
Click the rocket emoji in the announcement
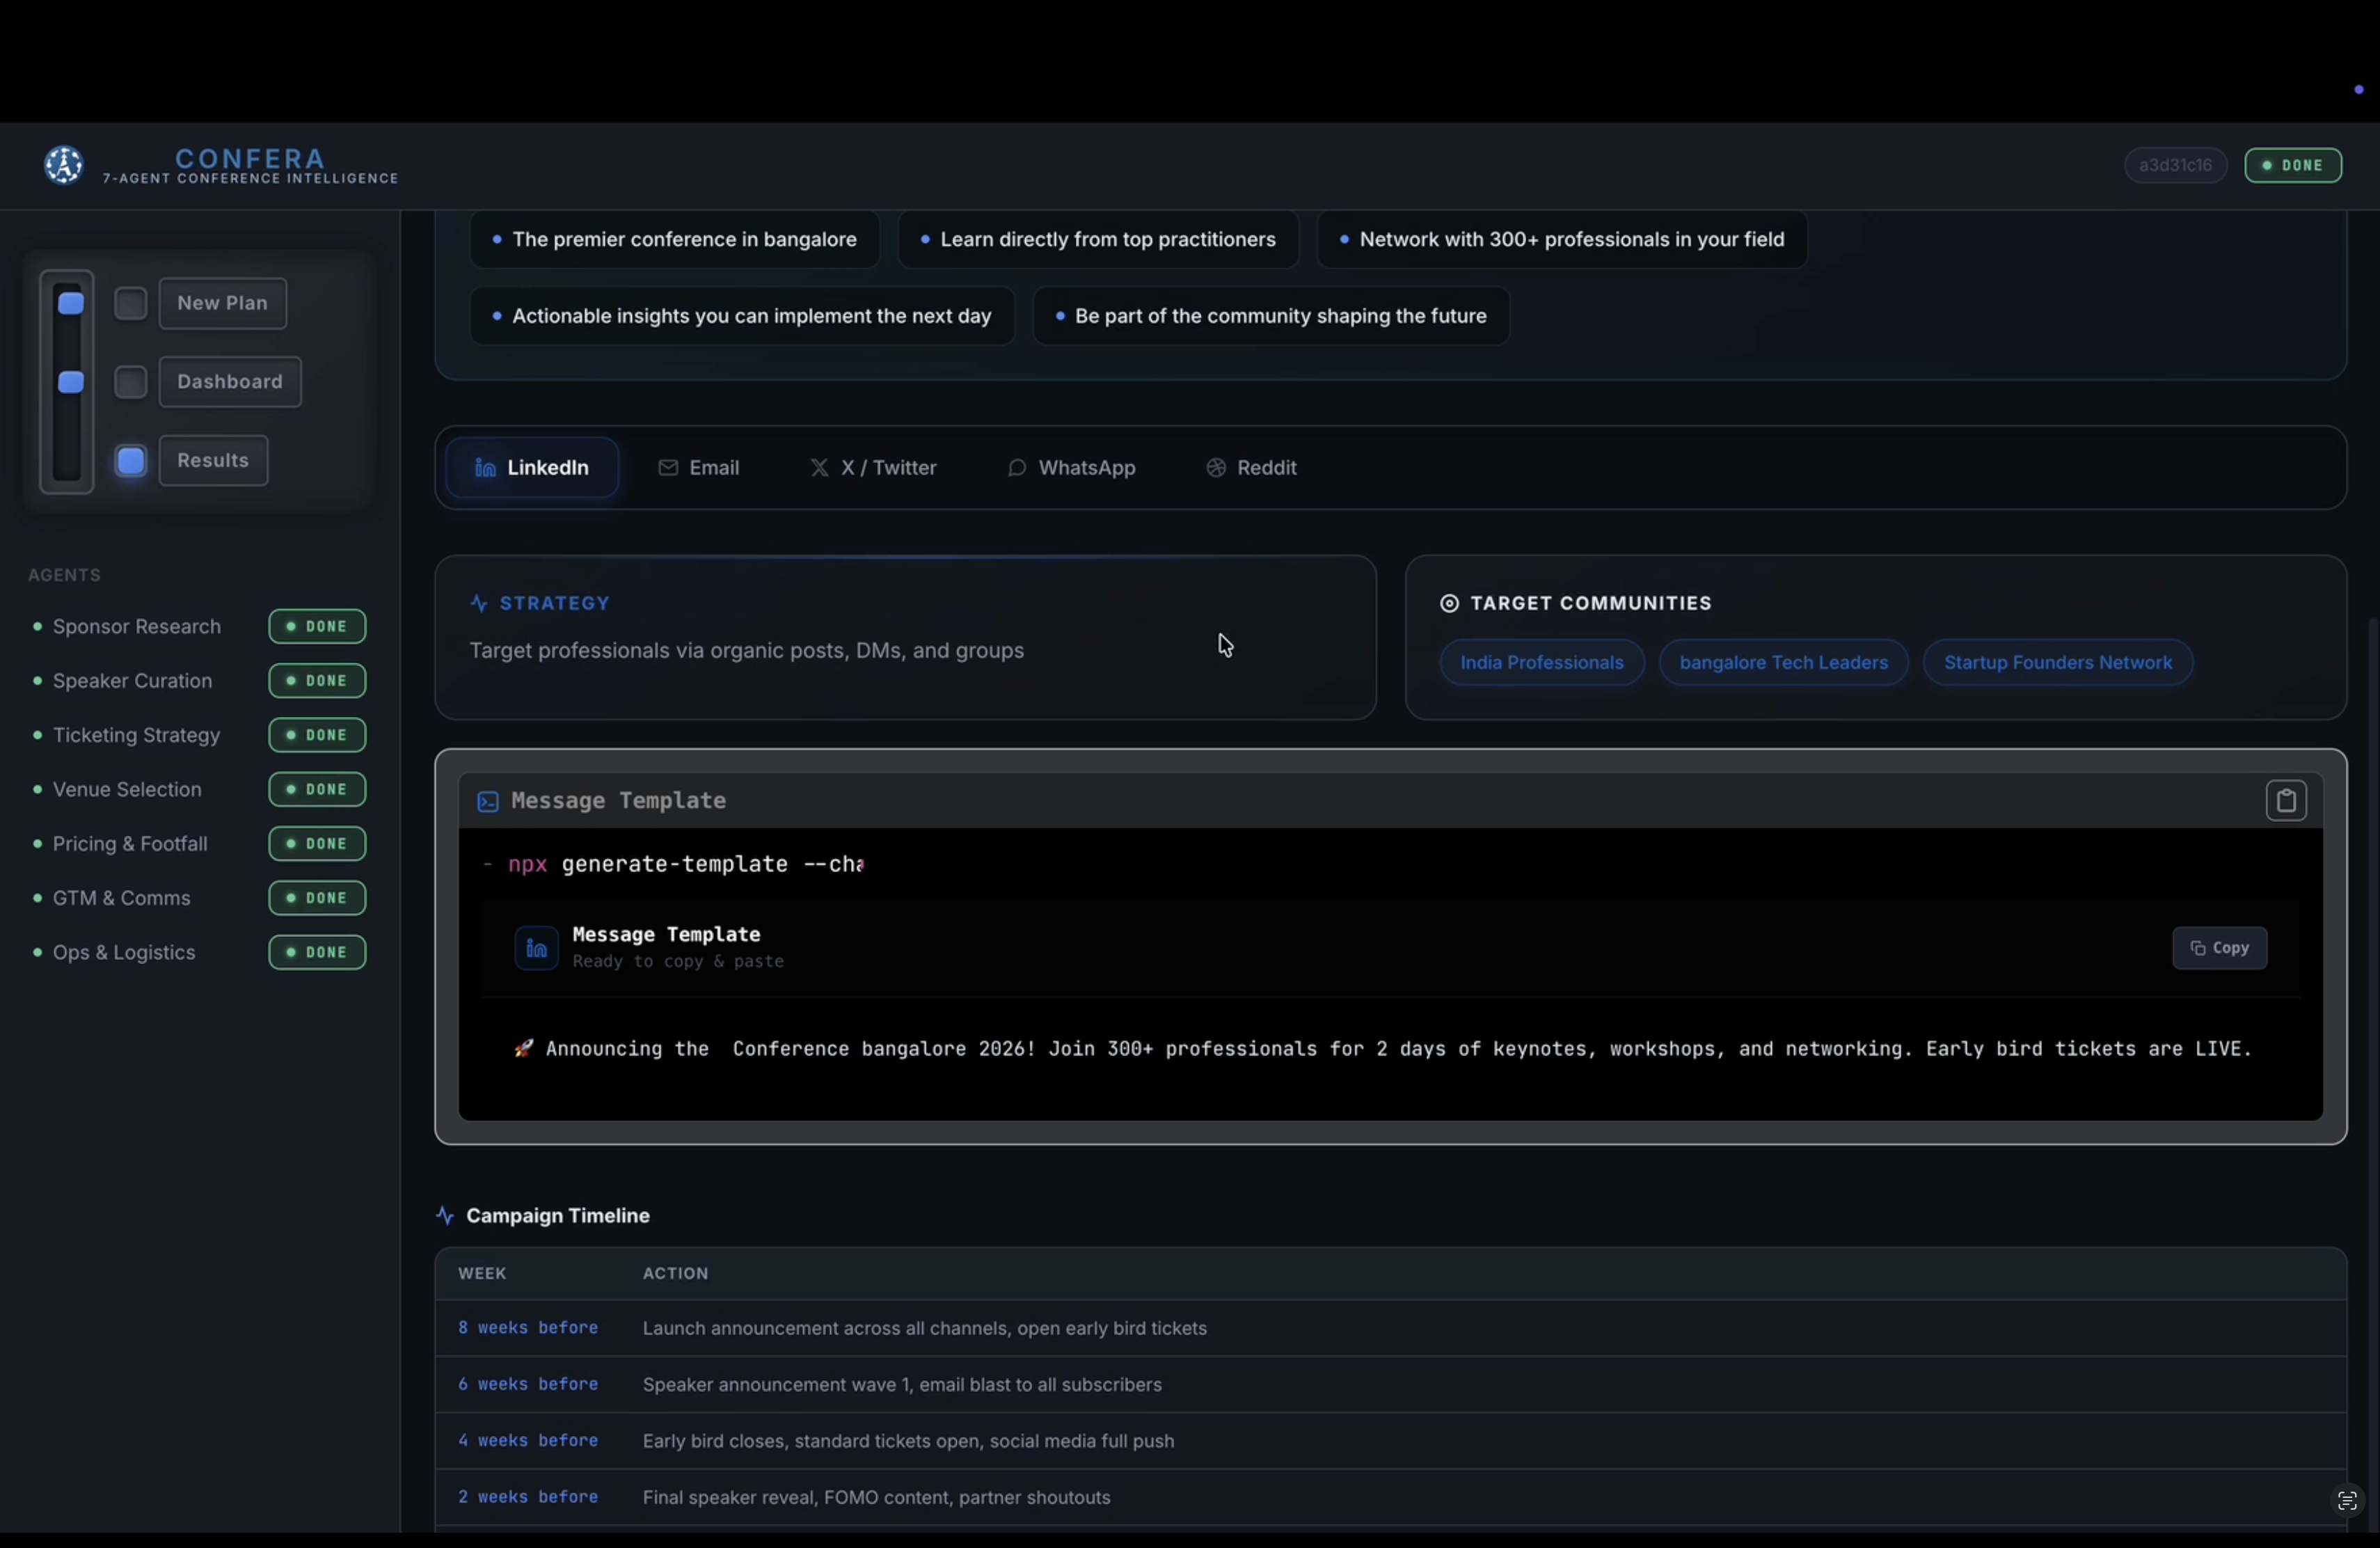point(523,1049)
